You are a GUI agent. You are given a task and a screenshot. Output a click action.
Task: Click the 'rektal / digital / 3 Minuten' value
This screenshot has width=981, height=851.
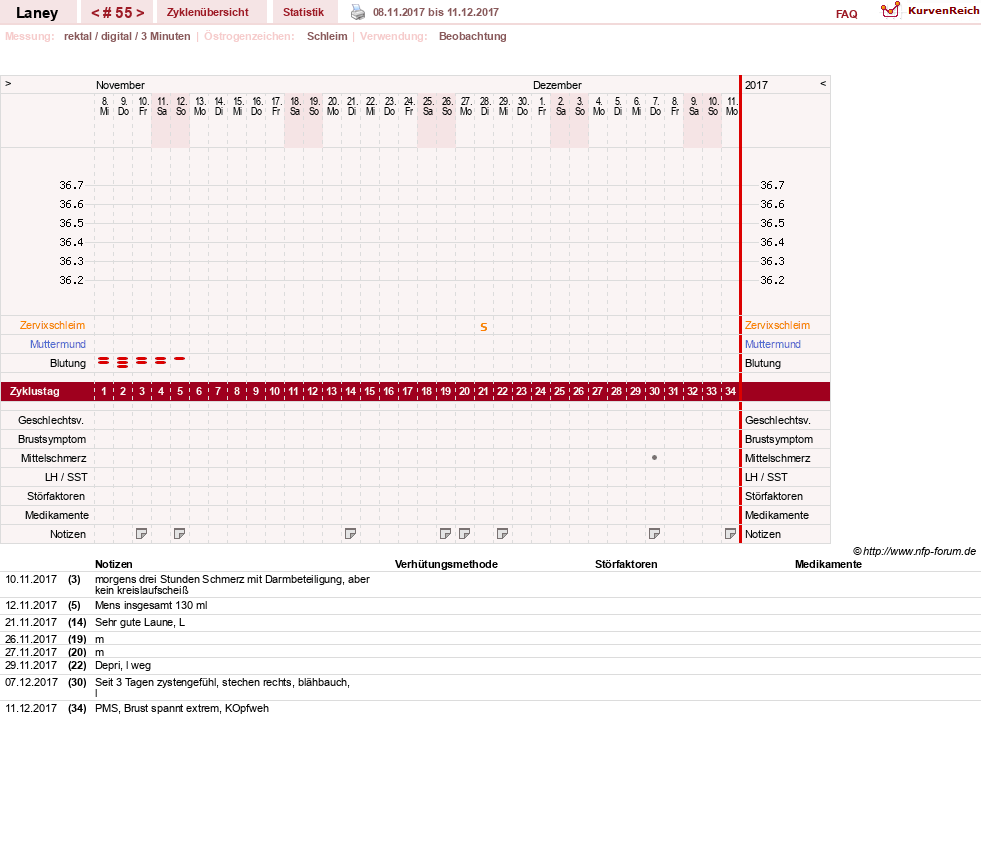point(127,36)
